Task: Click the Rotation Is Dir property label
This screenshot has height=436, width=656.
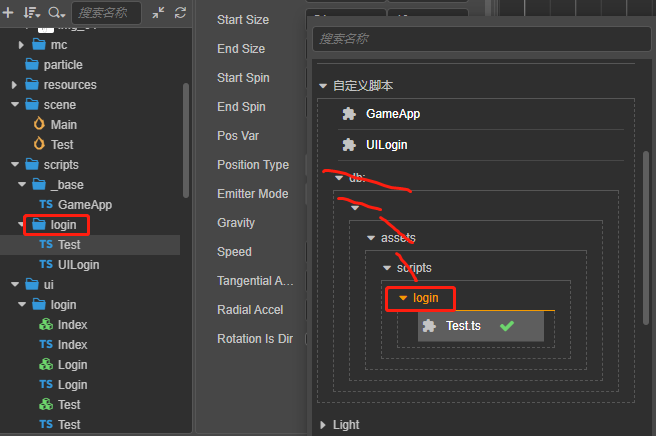Action: (255, 339)
